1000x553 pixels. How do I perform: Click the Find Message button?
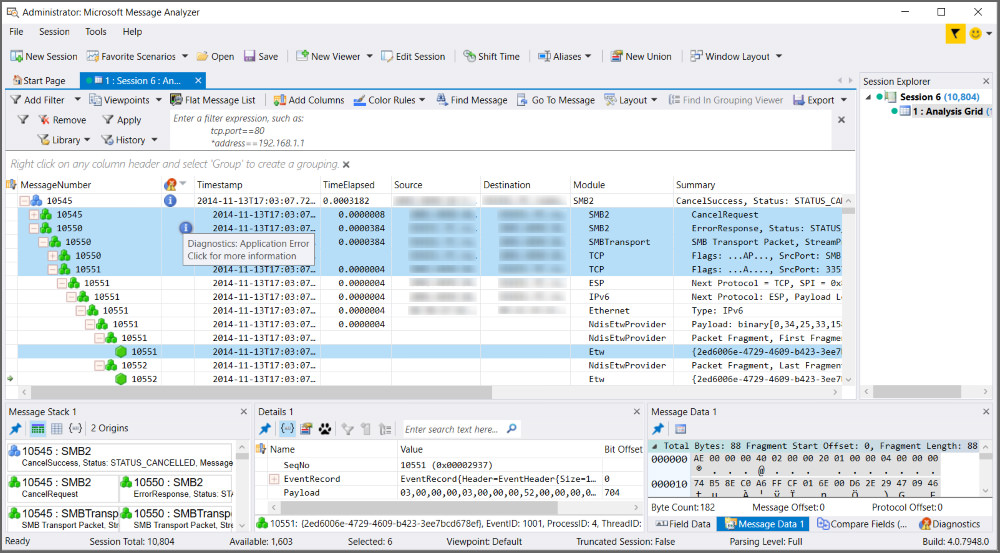(472, 100)
